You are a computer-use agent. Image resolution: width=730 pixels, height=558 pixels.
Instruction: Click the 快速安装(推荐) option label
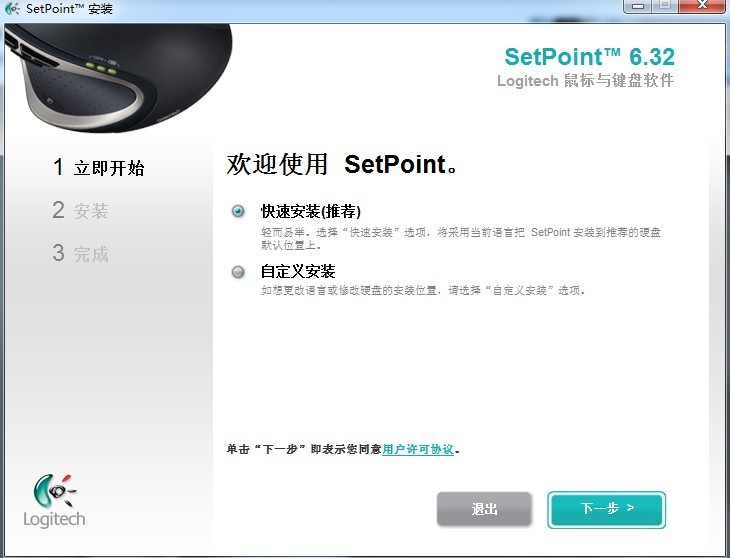(310, 212)
